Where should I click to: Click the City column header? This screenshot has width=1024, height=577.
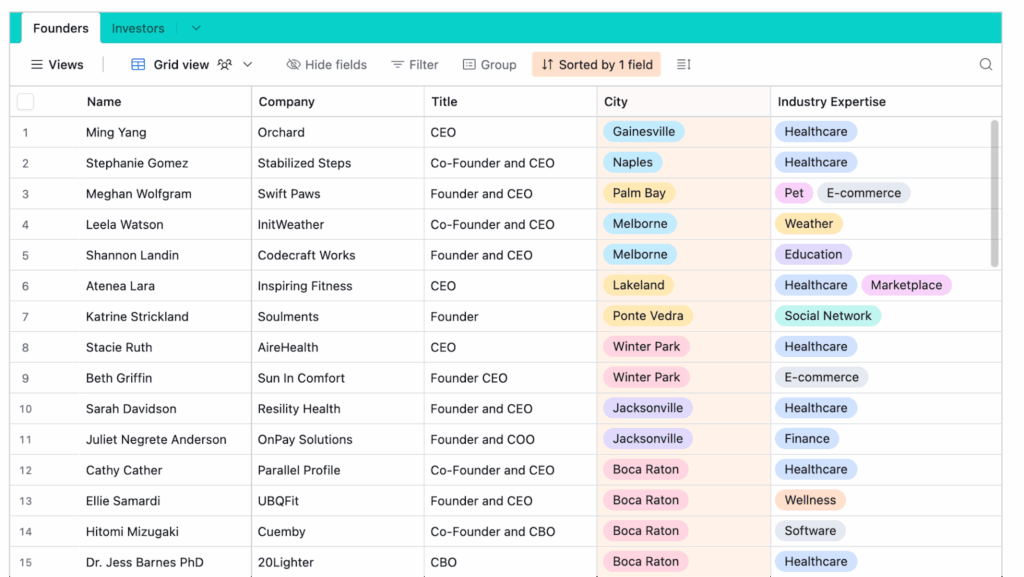(x=616, y=102)
